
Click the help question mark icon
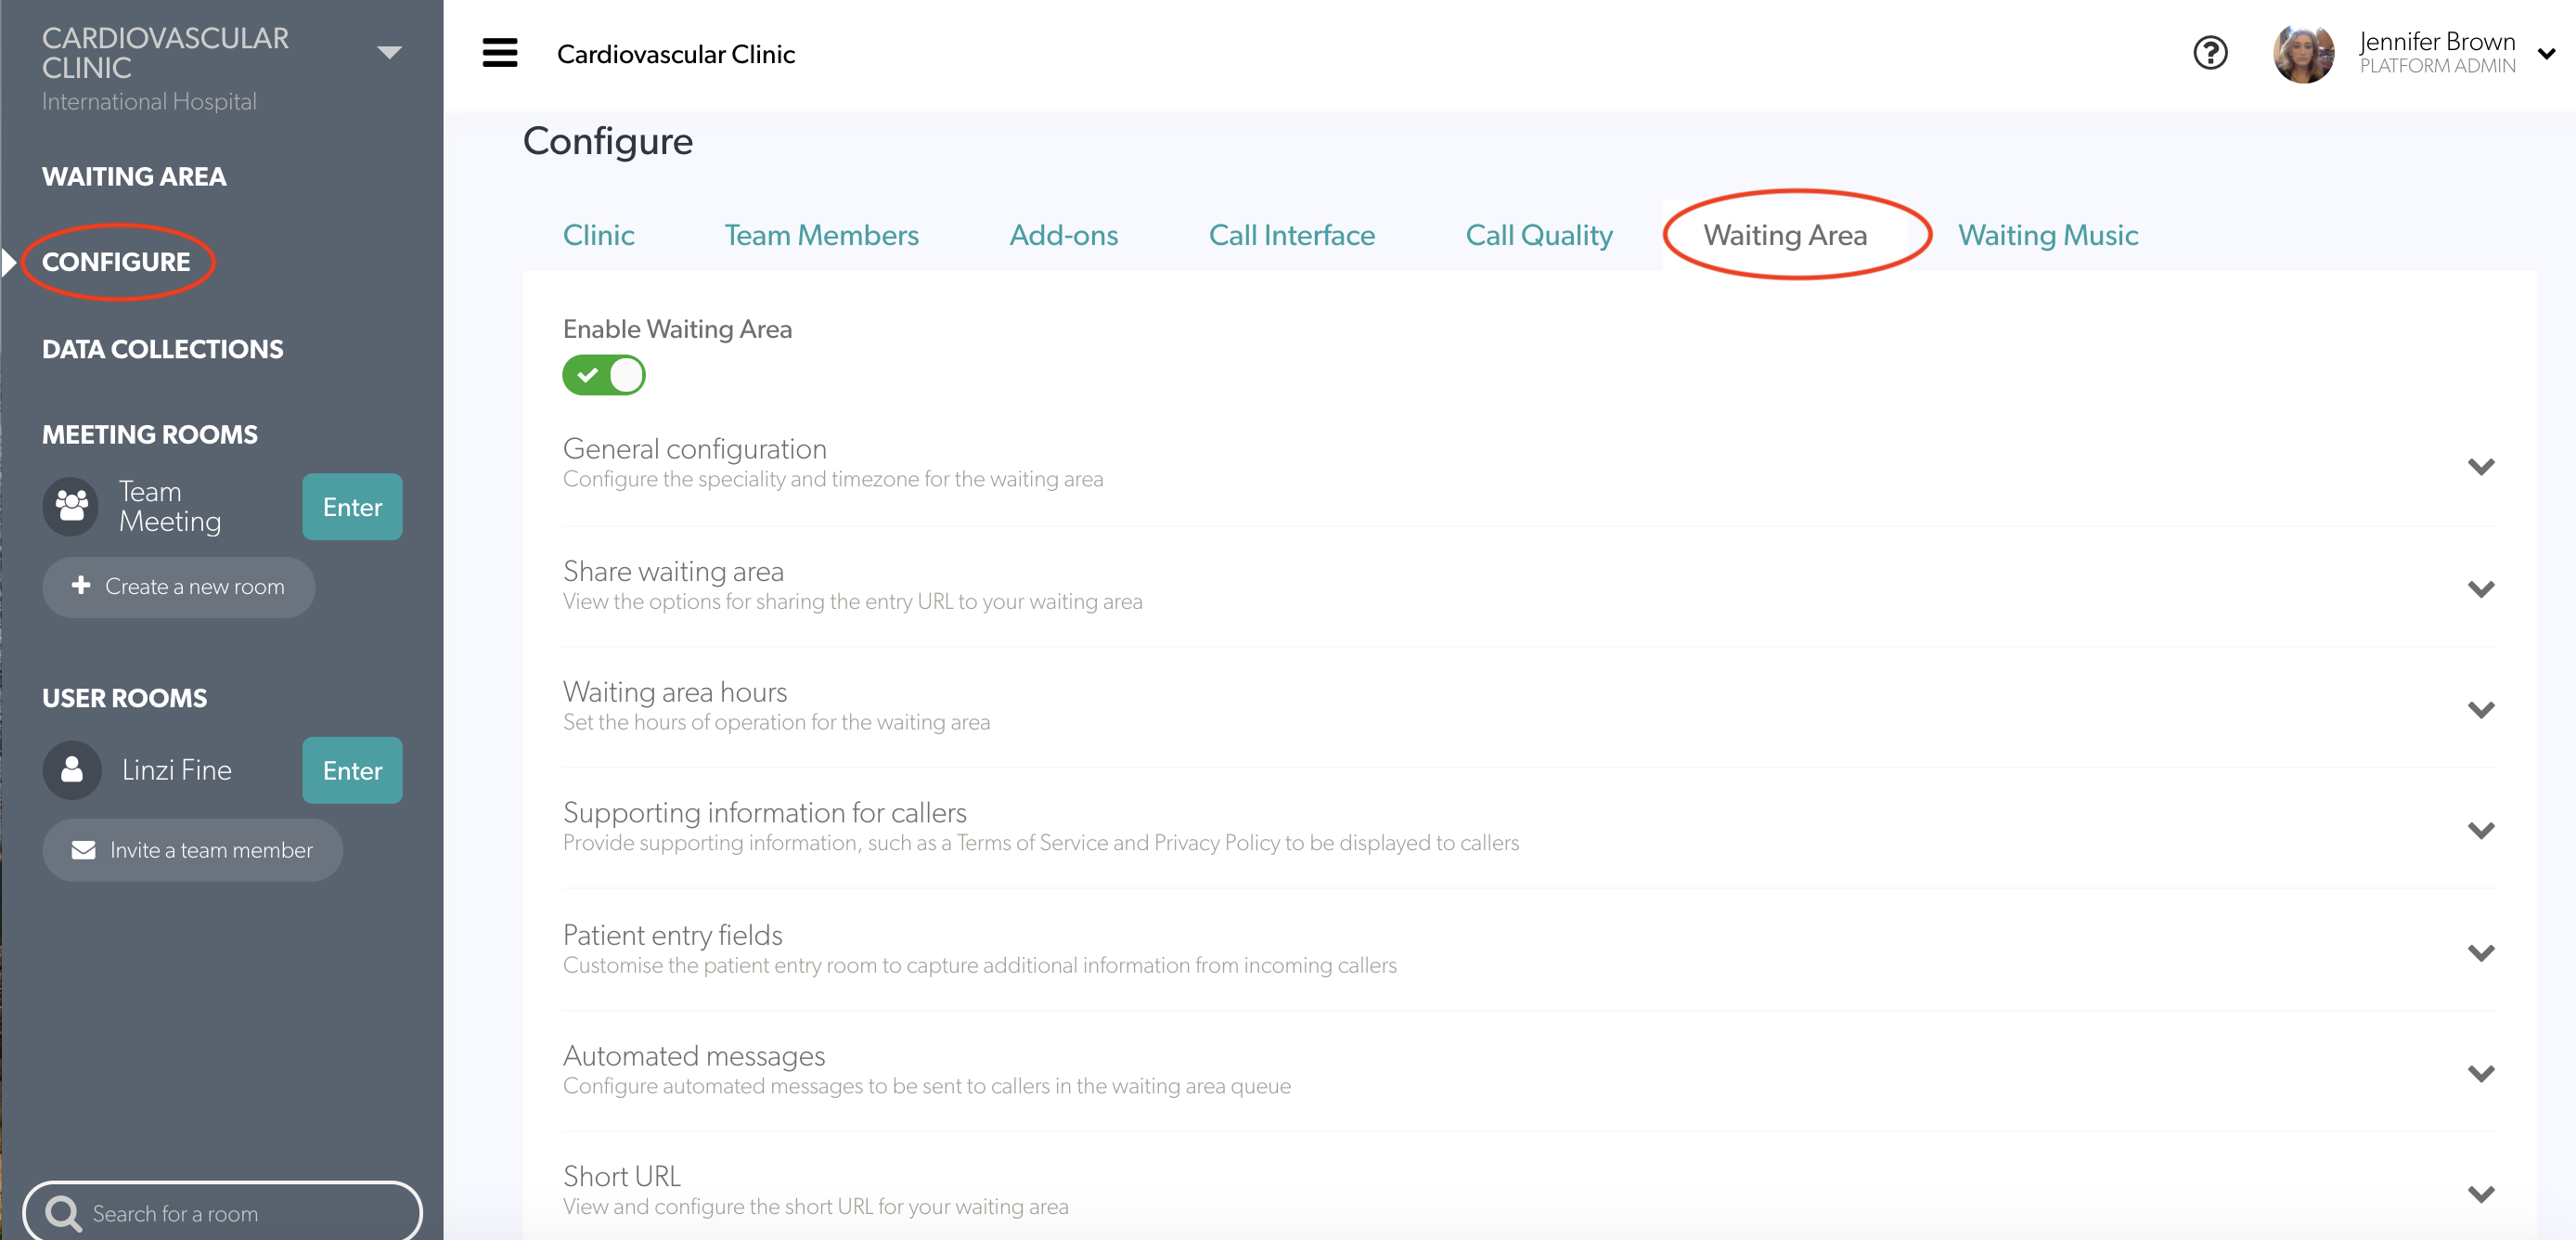2210,52
